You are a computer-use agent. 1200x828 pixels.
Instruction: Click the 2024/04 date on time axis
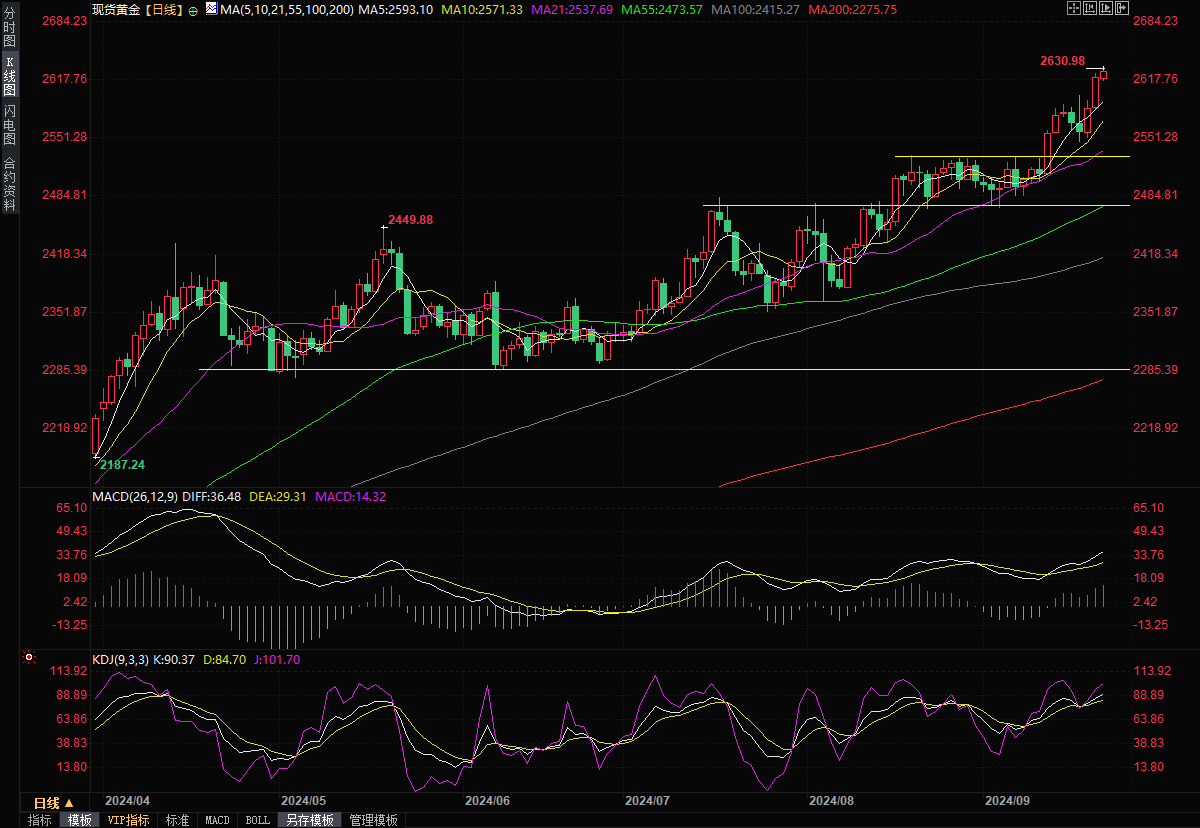point(128,801)
